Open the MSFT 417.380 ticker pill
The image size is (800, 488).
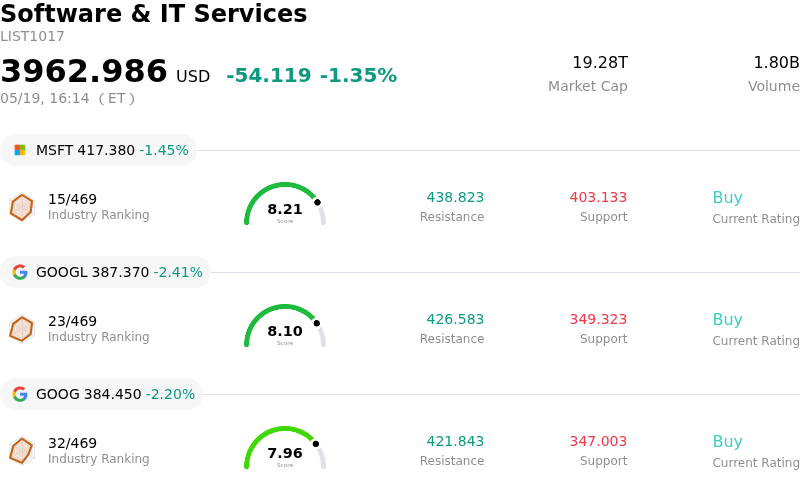[x=98, y=150]
